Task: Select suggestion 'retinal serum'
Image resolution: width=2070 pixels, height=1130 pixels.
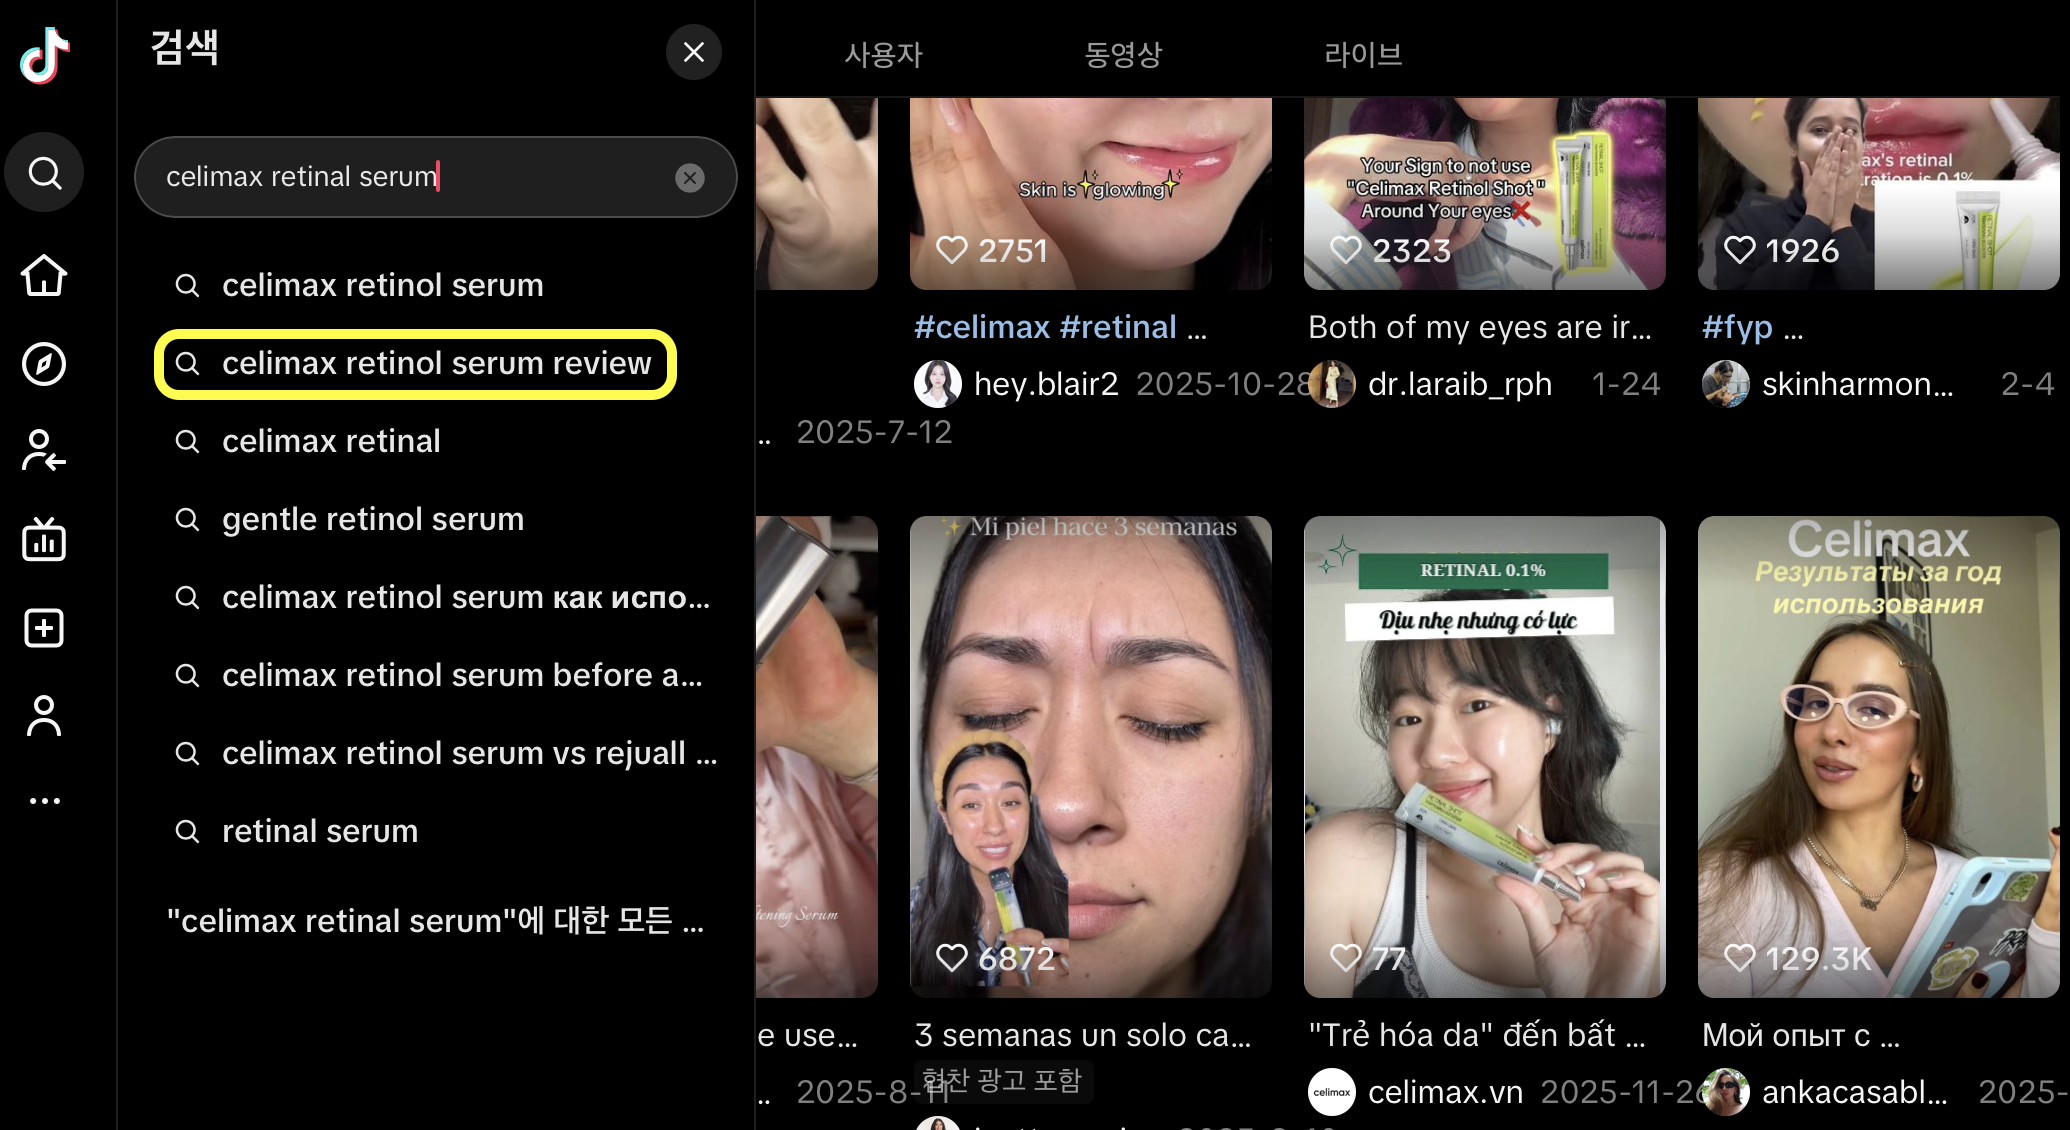Action: (436, 831)
